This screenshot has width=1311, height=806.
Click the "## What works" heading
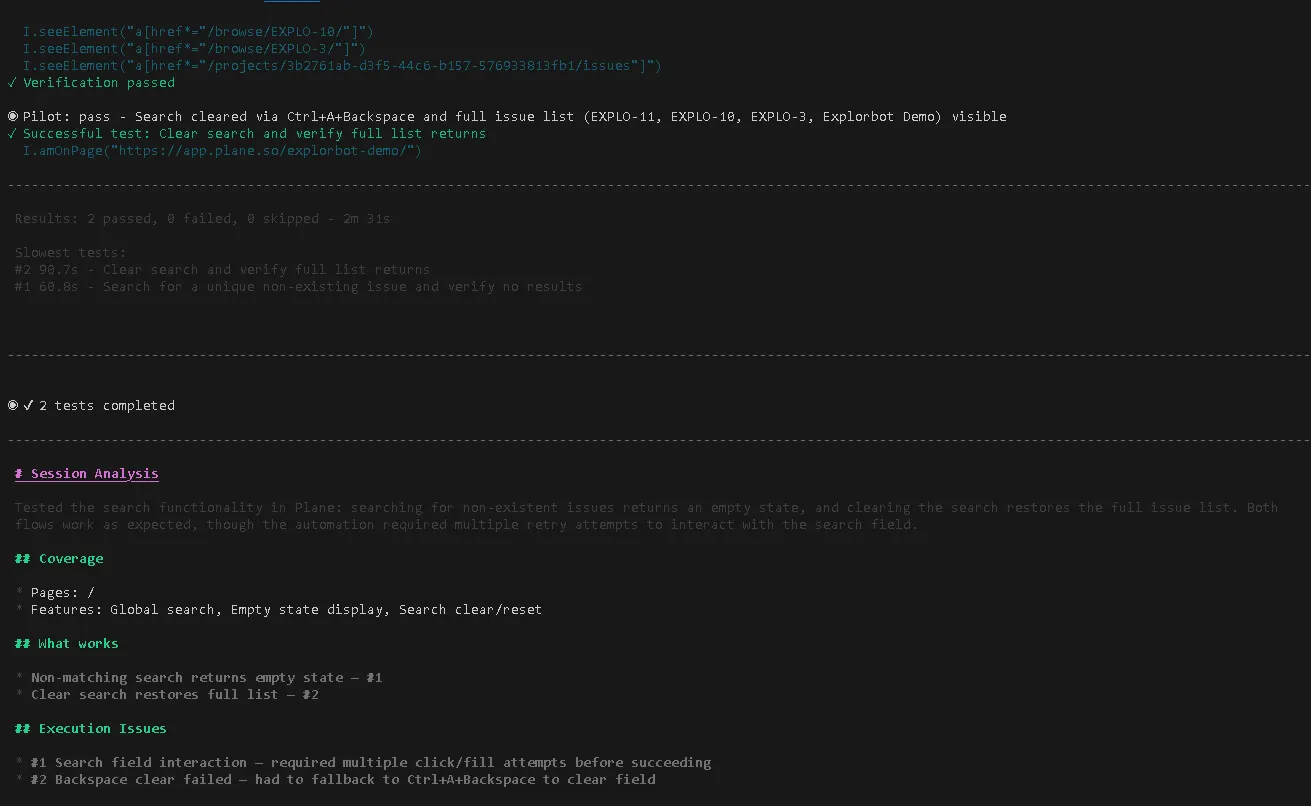67,644
